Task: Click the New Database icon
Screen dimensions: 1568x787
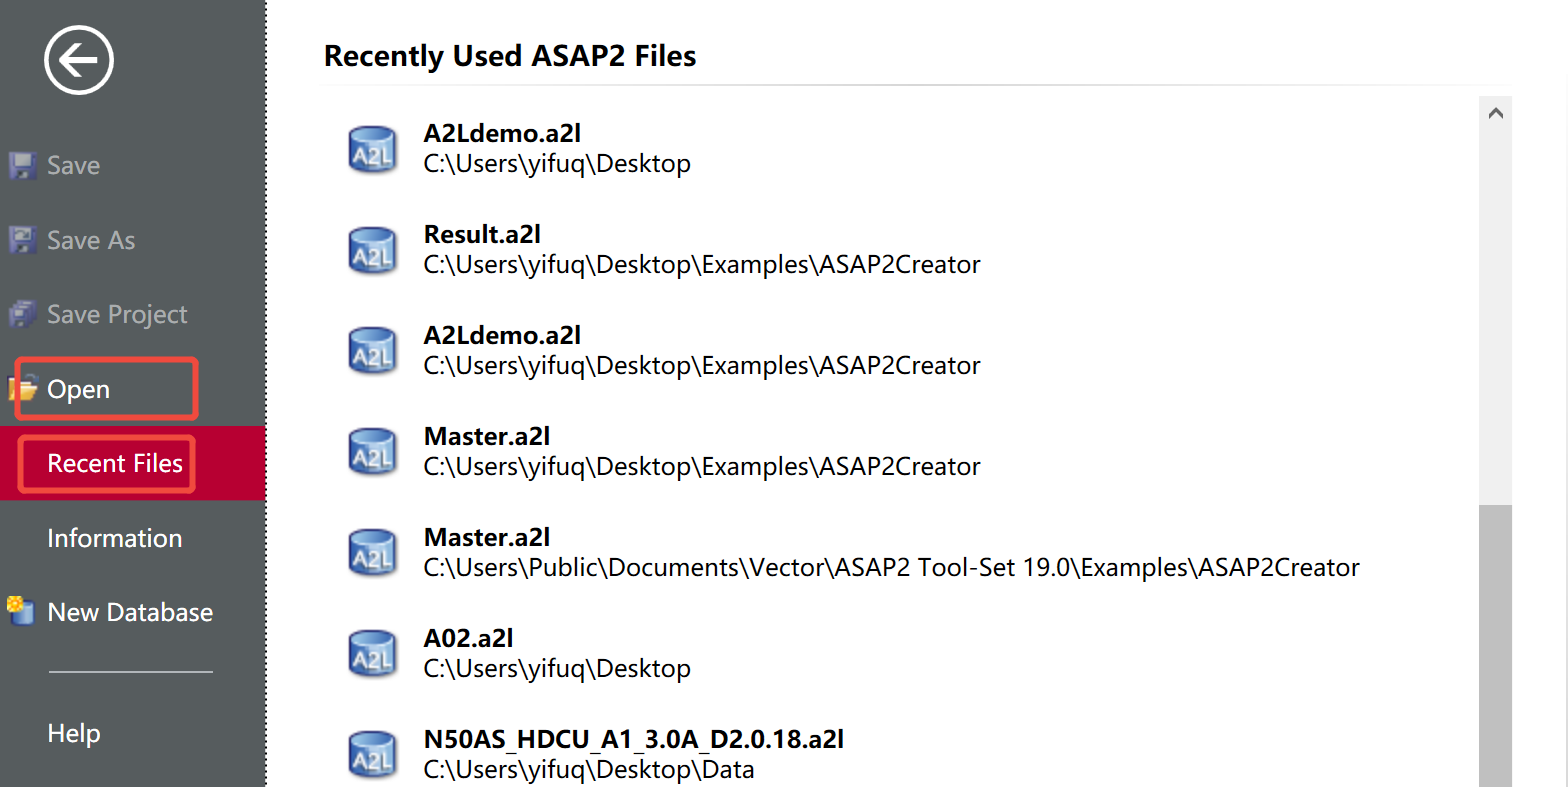Action: coord(22,611)
